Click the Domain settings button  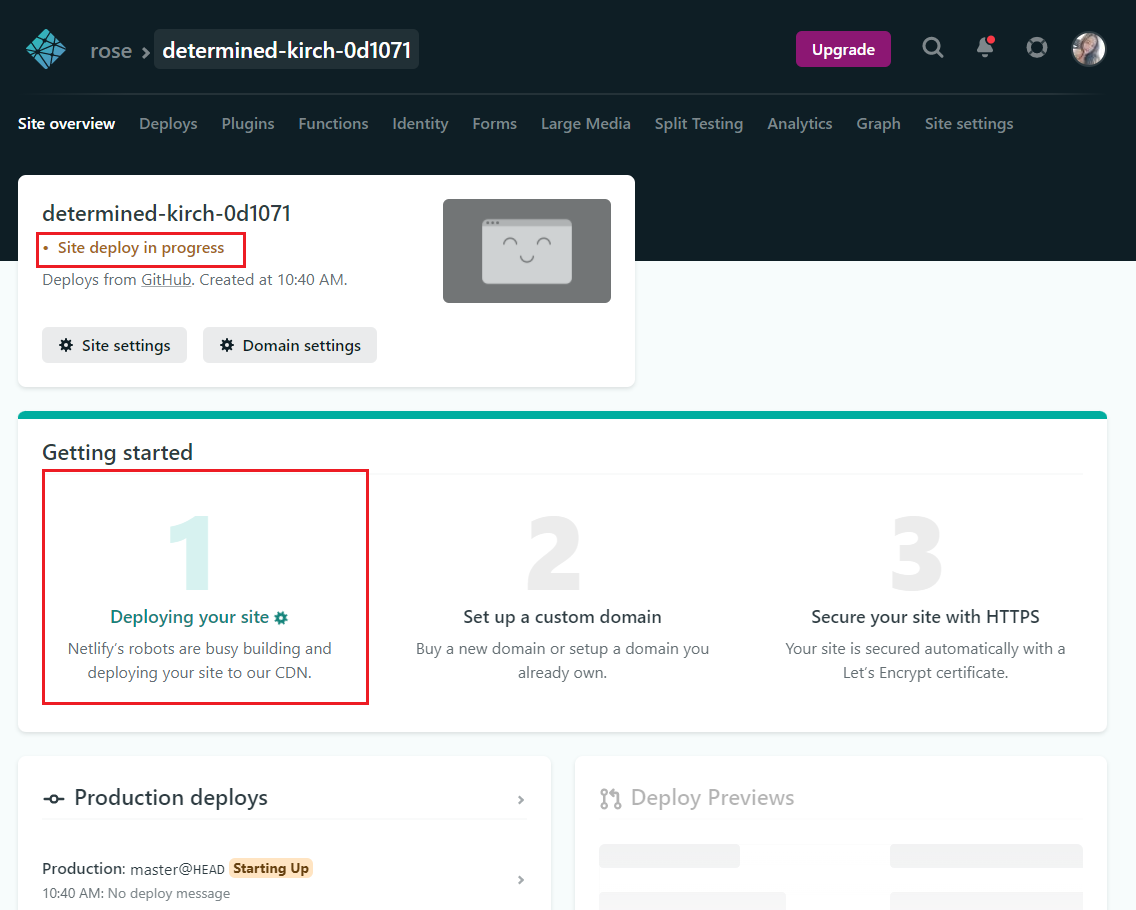pos(290,345)
